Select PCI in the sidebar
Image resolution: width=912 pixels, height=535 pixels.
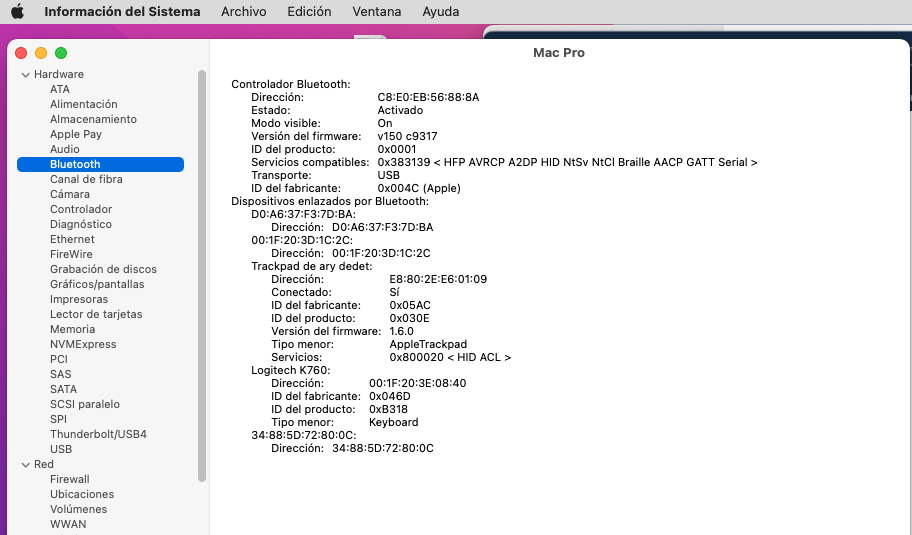[59, 359]
